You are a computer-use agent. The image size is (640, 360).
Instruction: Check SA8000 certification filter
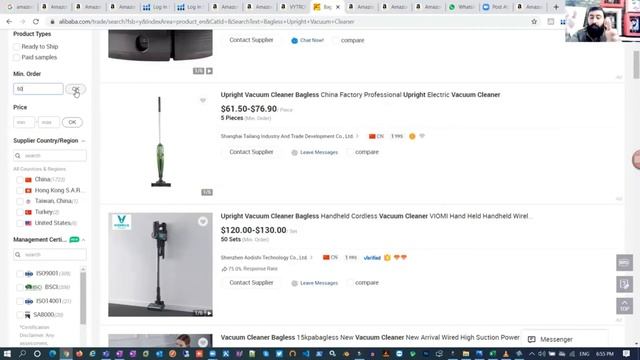pos(20,315)
